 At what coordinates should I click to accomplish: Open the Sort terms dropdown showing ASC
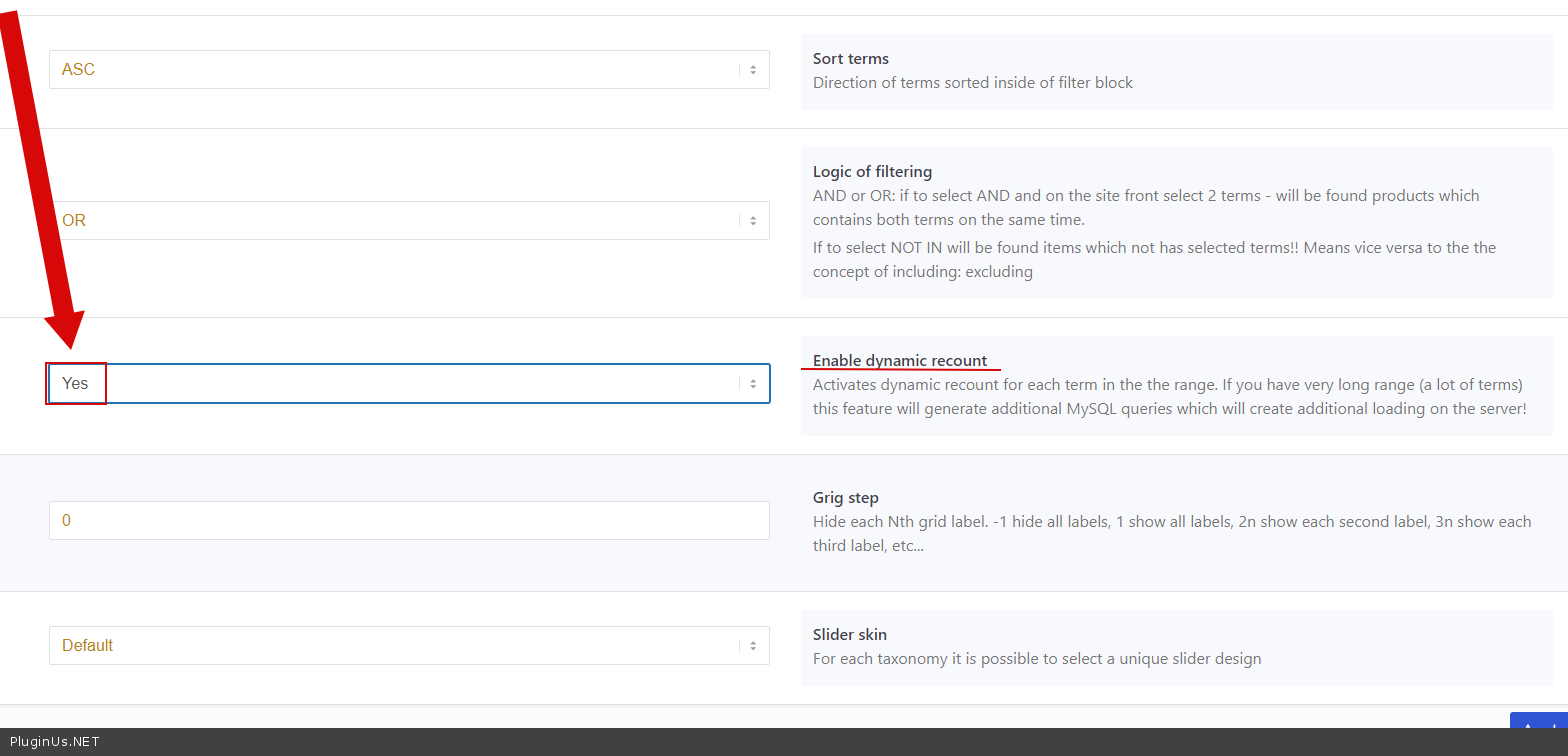point(400,70)
